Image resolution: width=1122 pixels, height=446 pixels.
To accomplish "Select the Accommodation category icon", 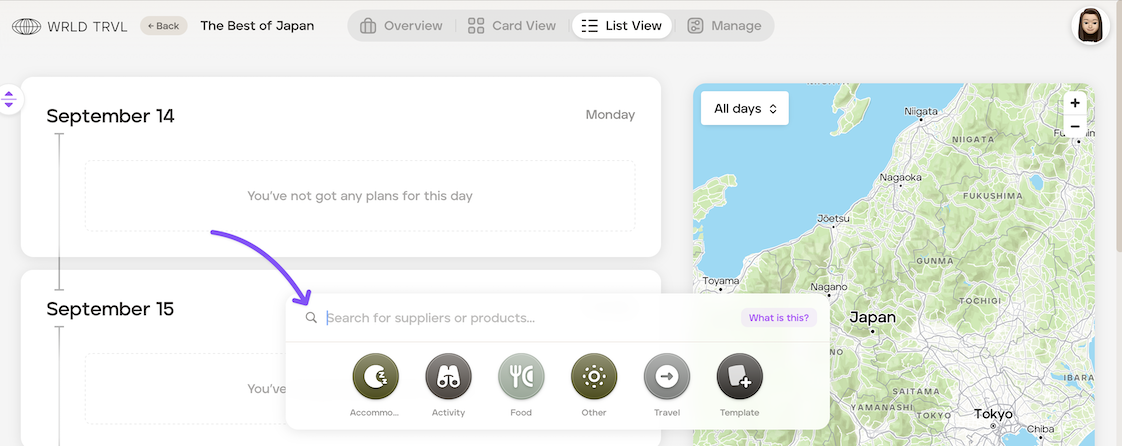I will click(x=375, y=377).
